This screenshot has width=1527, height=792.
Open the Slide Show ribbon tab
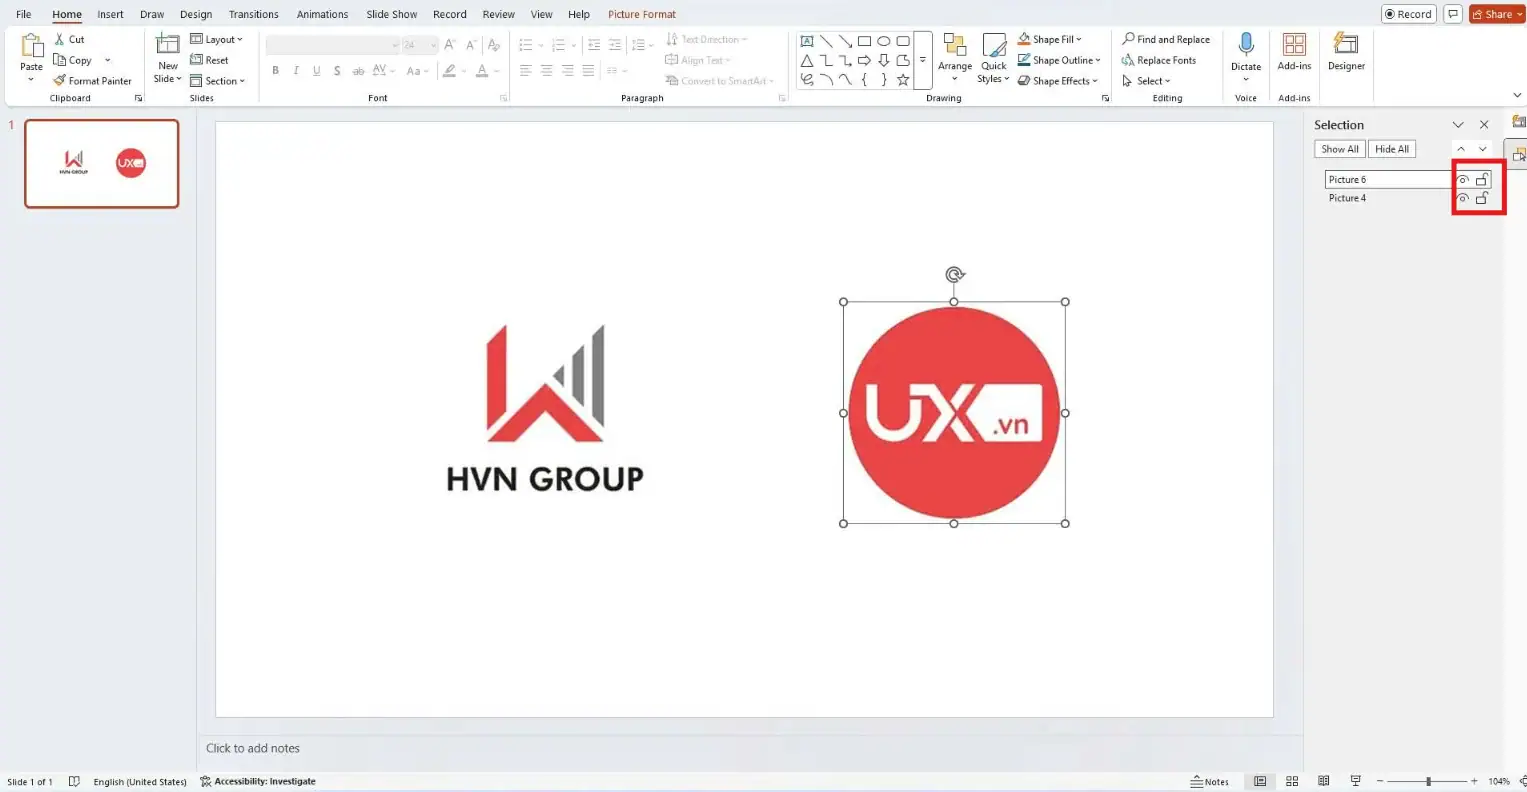pyautogui.click(x=391, y=13)
